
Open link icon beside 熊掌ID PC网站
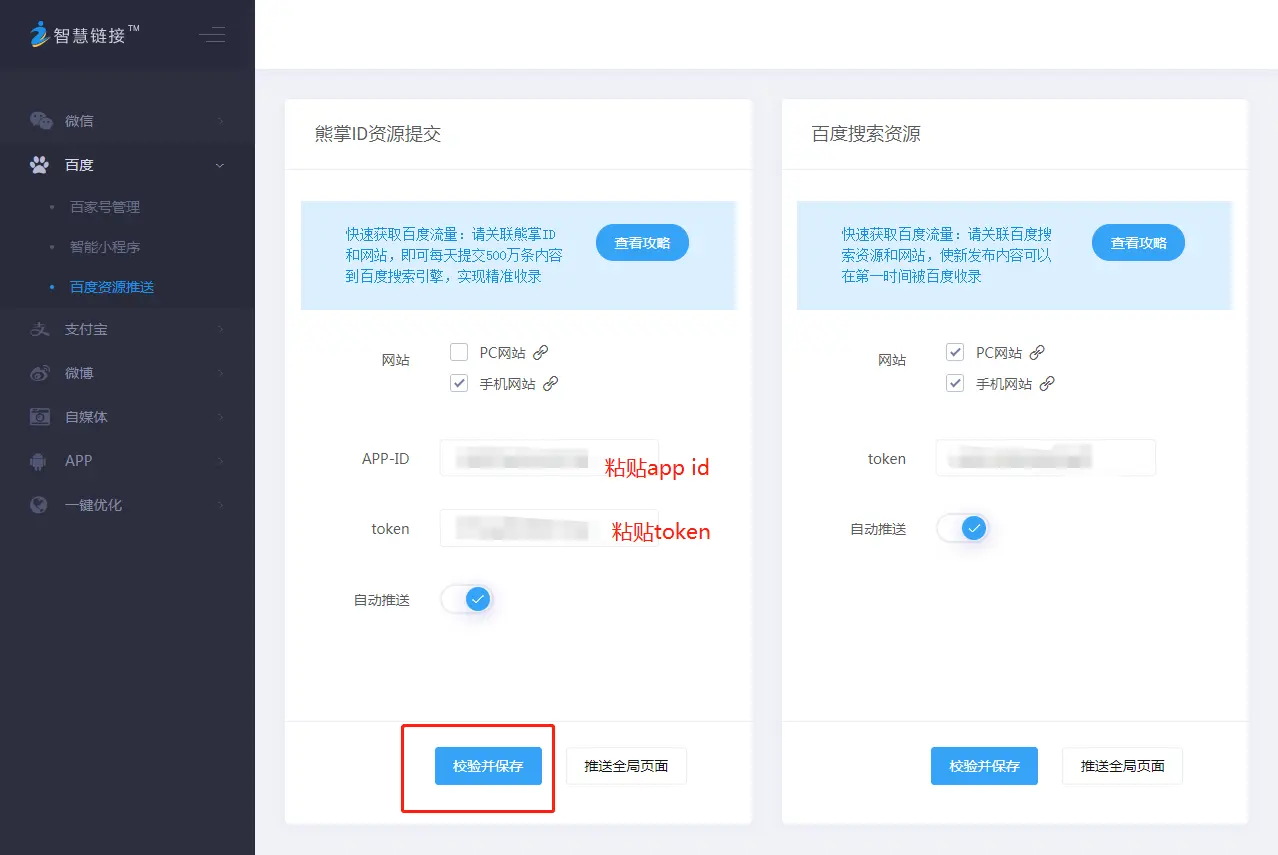click(x=541, y=352)
